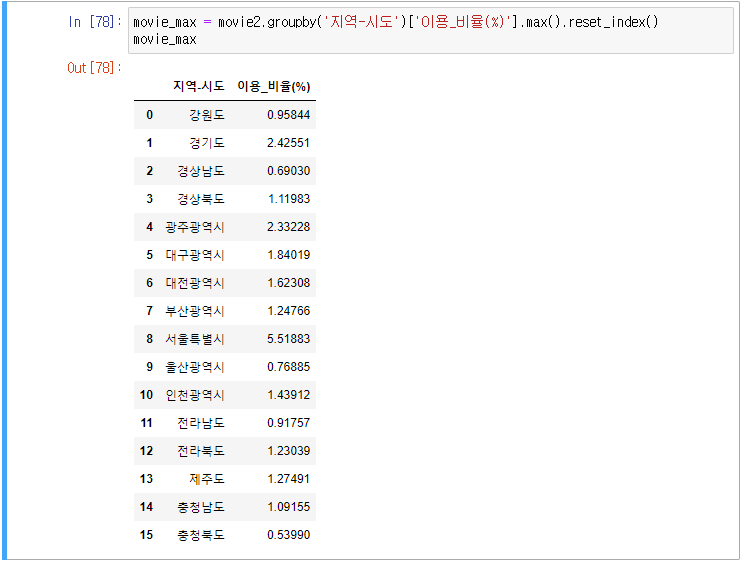
Task: Select the 제주도 cell
Action: pyautogui.click(x=207, y=479)
